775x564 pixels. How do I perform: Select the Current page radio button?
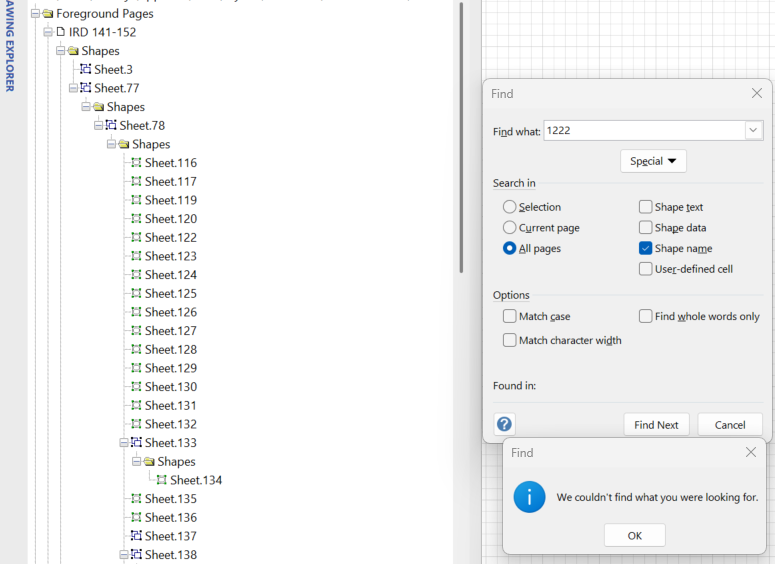pyautogui.click(x=510, y=228)
